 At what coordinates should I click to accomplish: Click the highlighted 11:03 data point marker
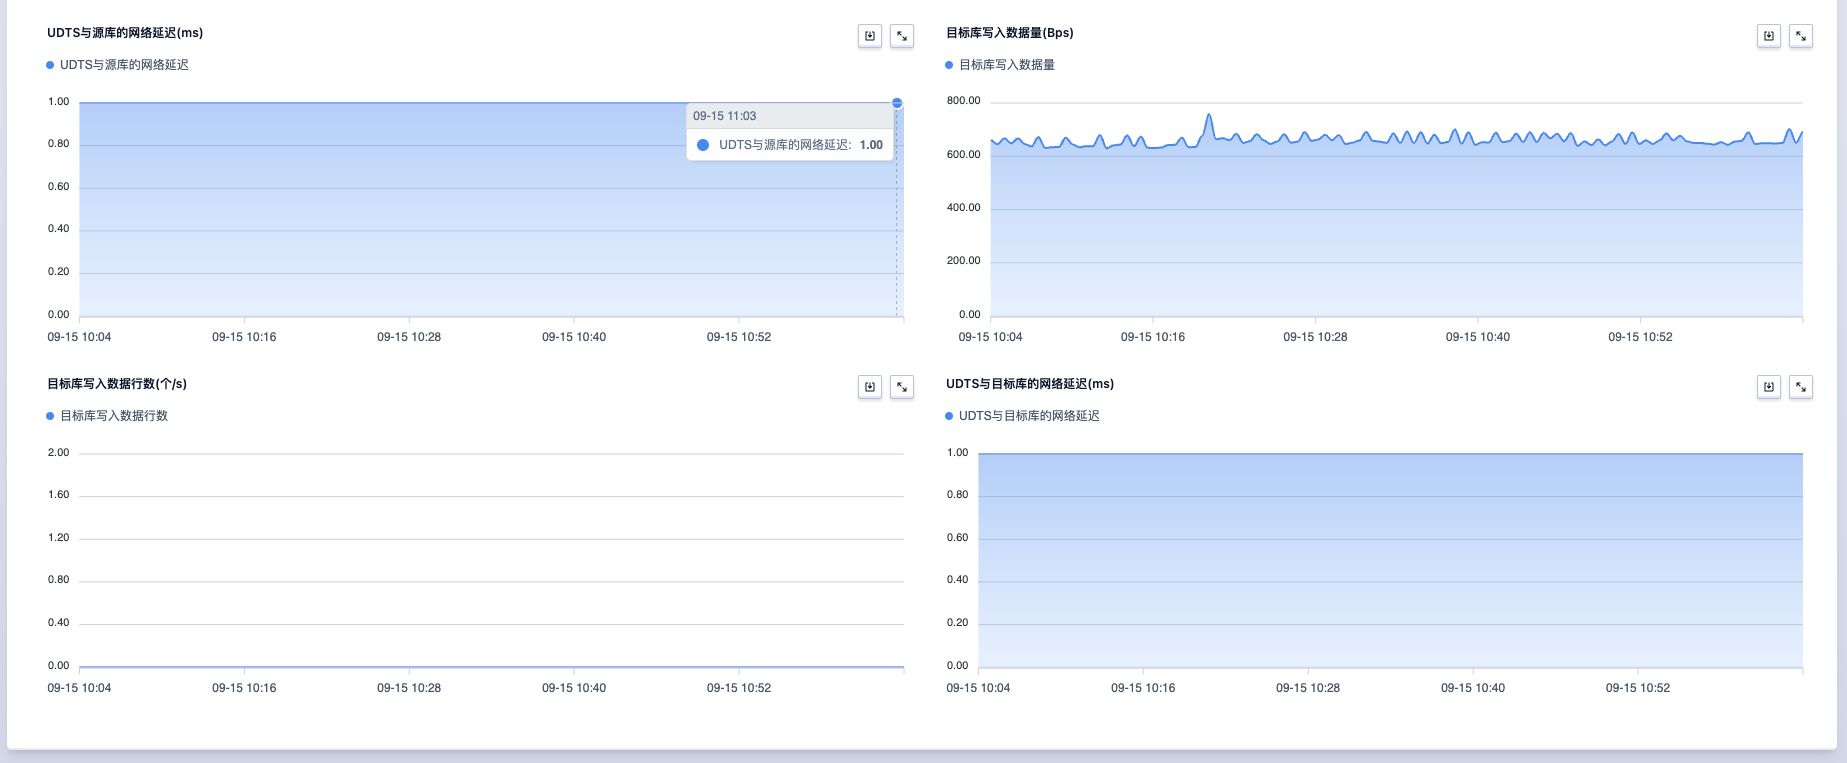897,103
